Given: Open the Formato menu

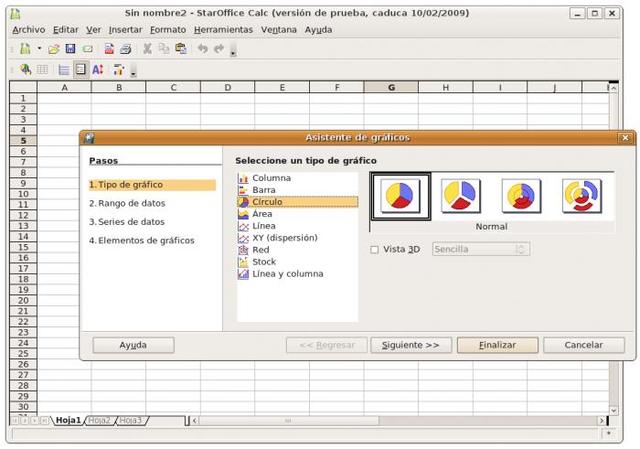Looking at the screenshot, I should click(x=168, y=30).
